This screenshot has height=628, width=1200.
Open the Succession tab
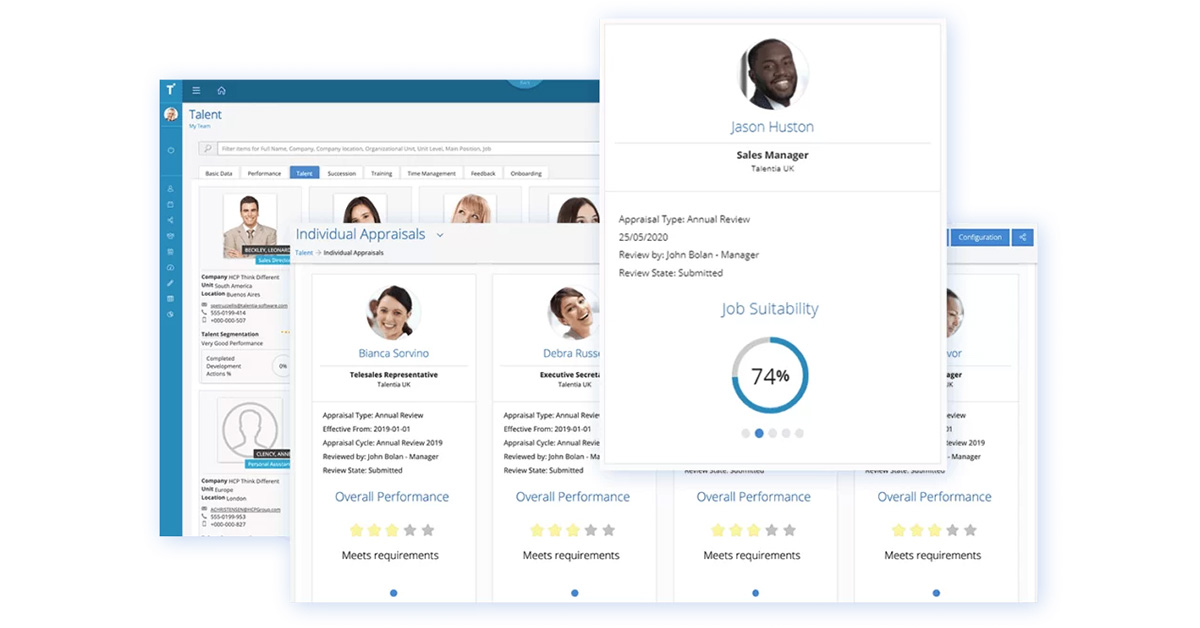coord(341,173)
